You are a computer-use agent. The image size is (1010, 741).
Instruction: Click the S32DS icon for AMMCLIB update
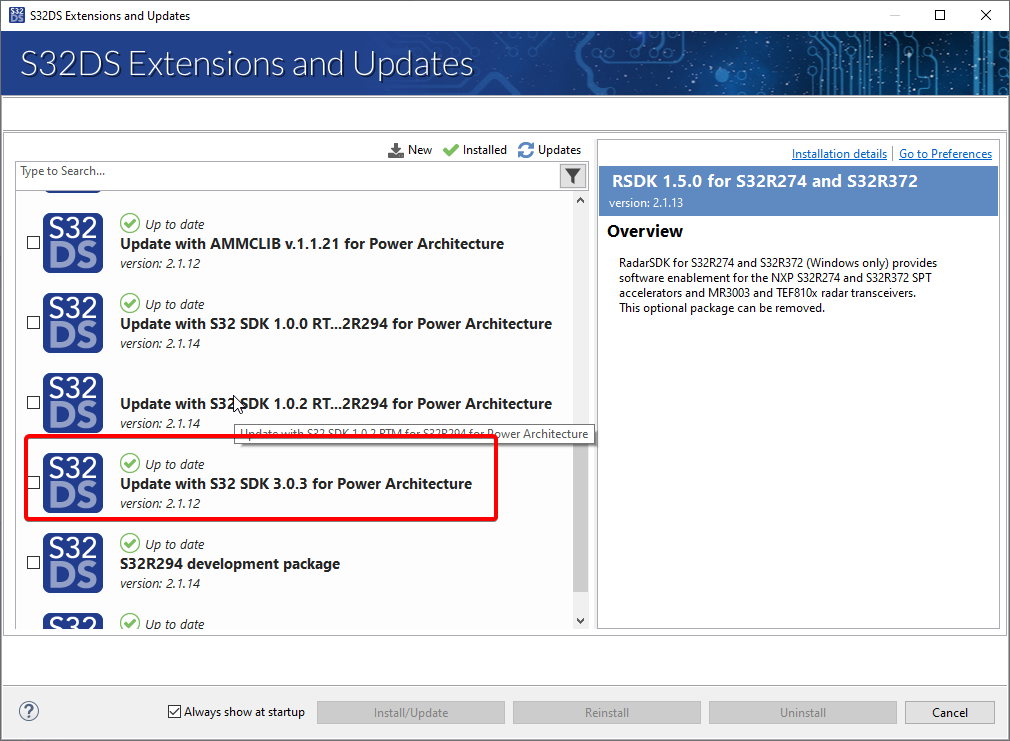tap(72, 242)
